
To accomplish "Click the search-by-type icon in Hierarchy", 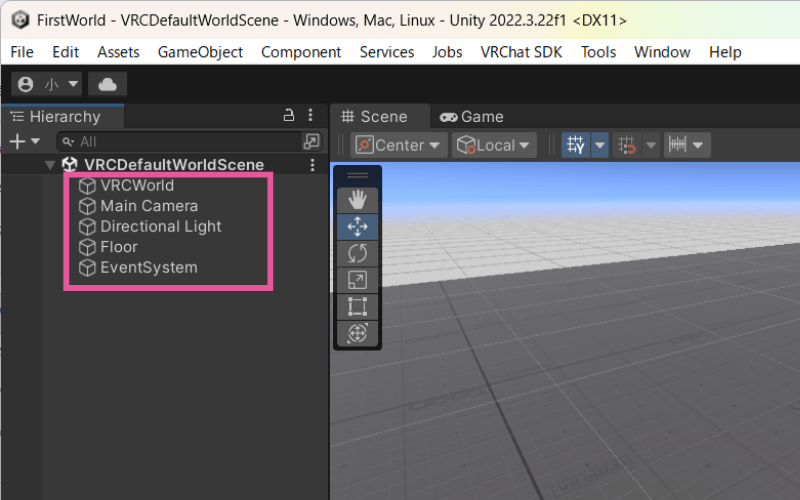I will (311, 141).
